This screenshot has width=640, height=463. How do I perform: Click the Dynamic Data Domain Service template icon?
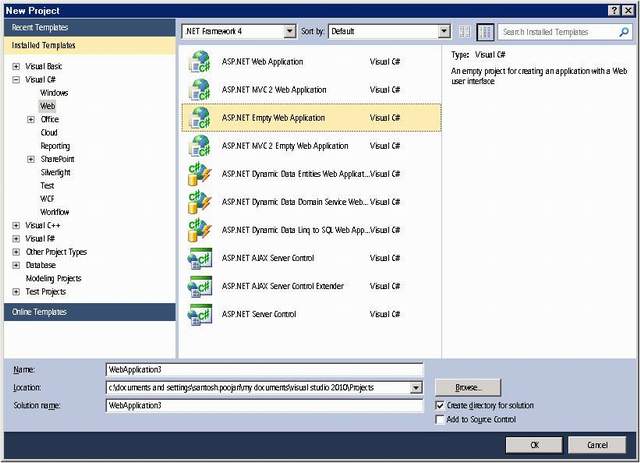[x=200, y=202]
